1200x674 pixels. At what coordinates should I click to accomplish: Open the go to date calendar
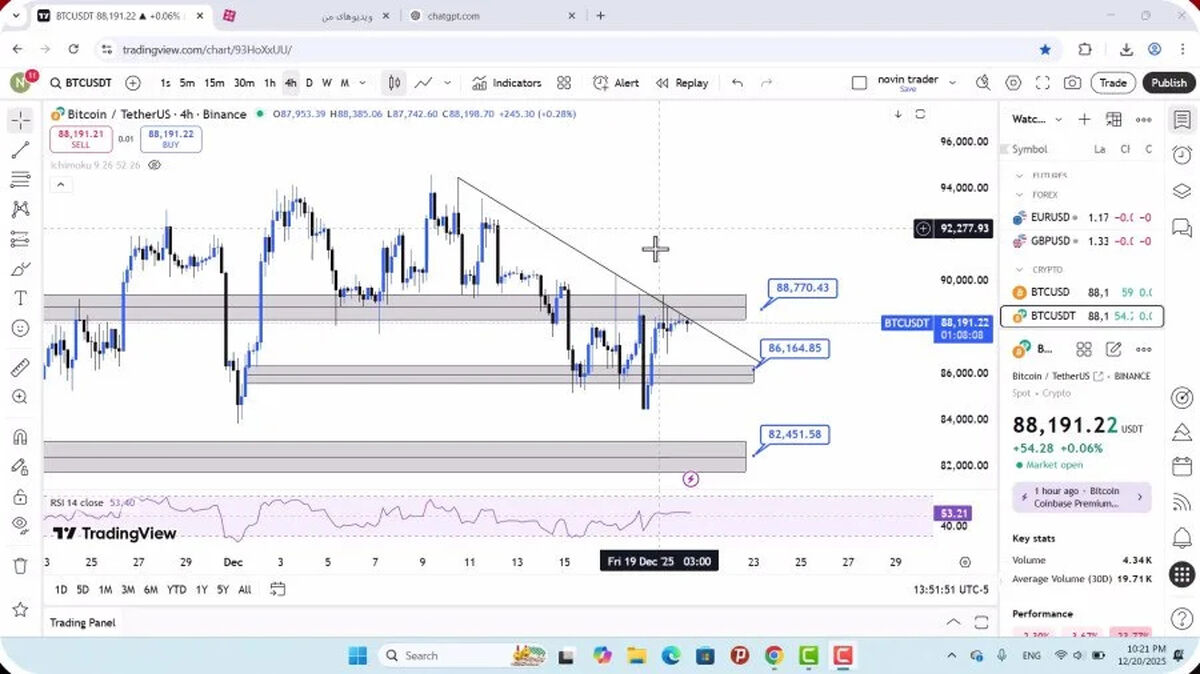tap(278, 589)
